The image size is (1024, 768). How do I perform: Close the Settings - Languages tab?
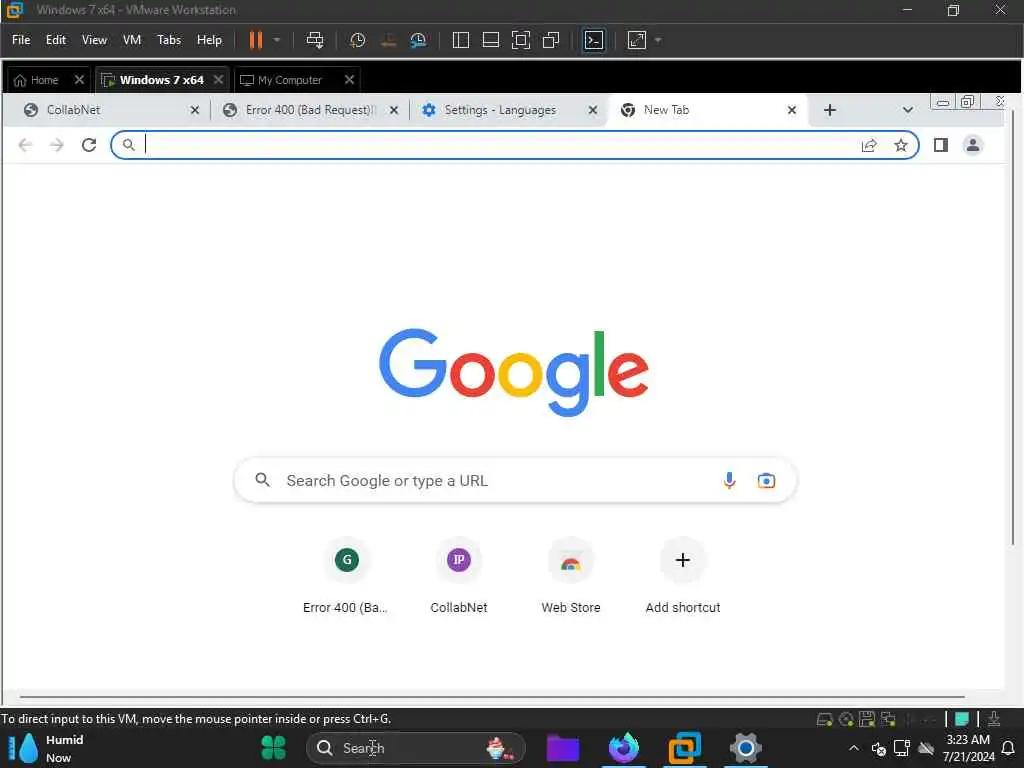[593, 110]
